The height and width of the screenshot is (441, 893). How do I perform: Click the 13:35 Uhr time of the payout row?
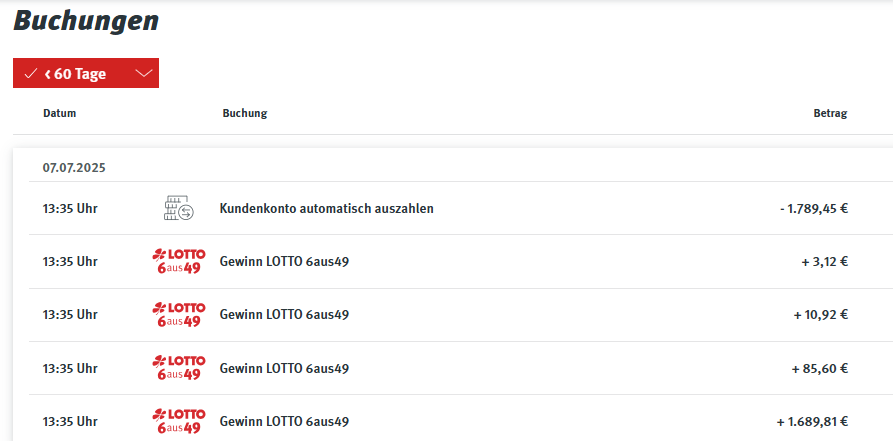coord(70,209)
